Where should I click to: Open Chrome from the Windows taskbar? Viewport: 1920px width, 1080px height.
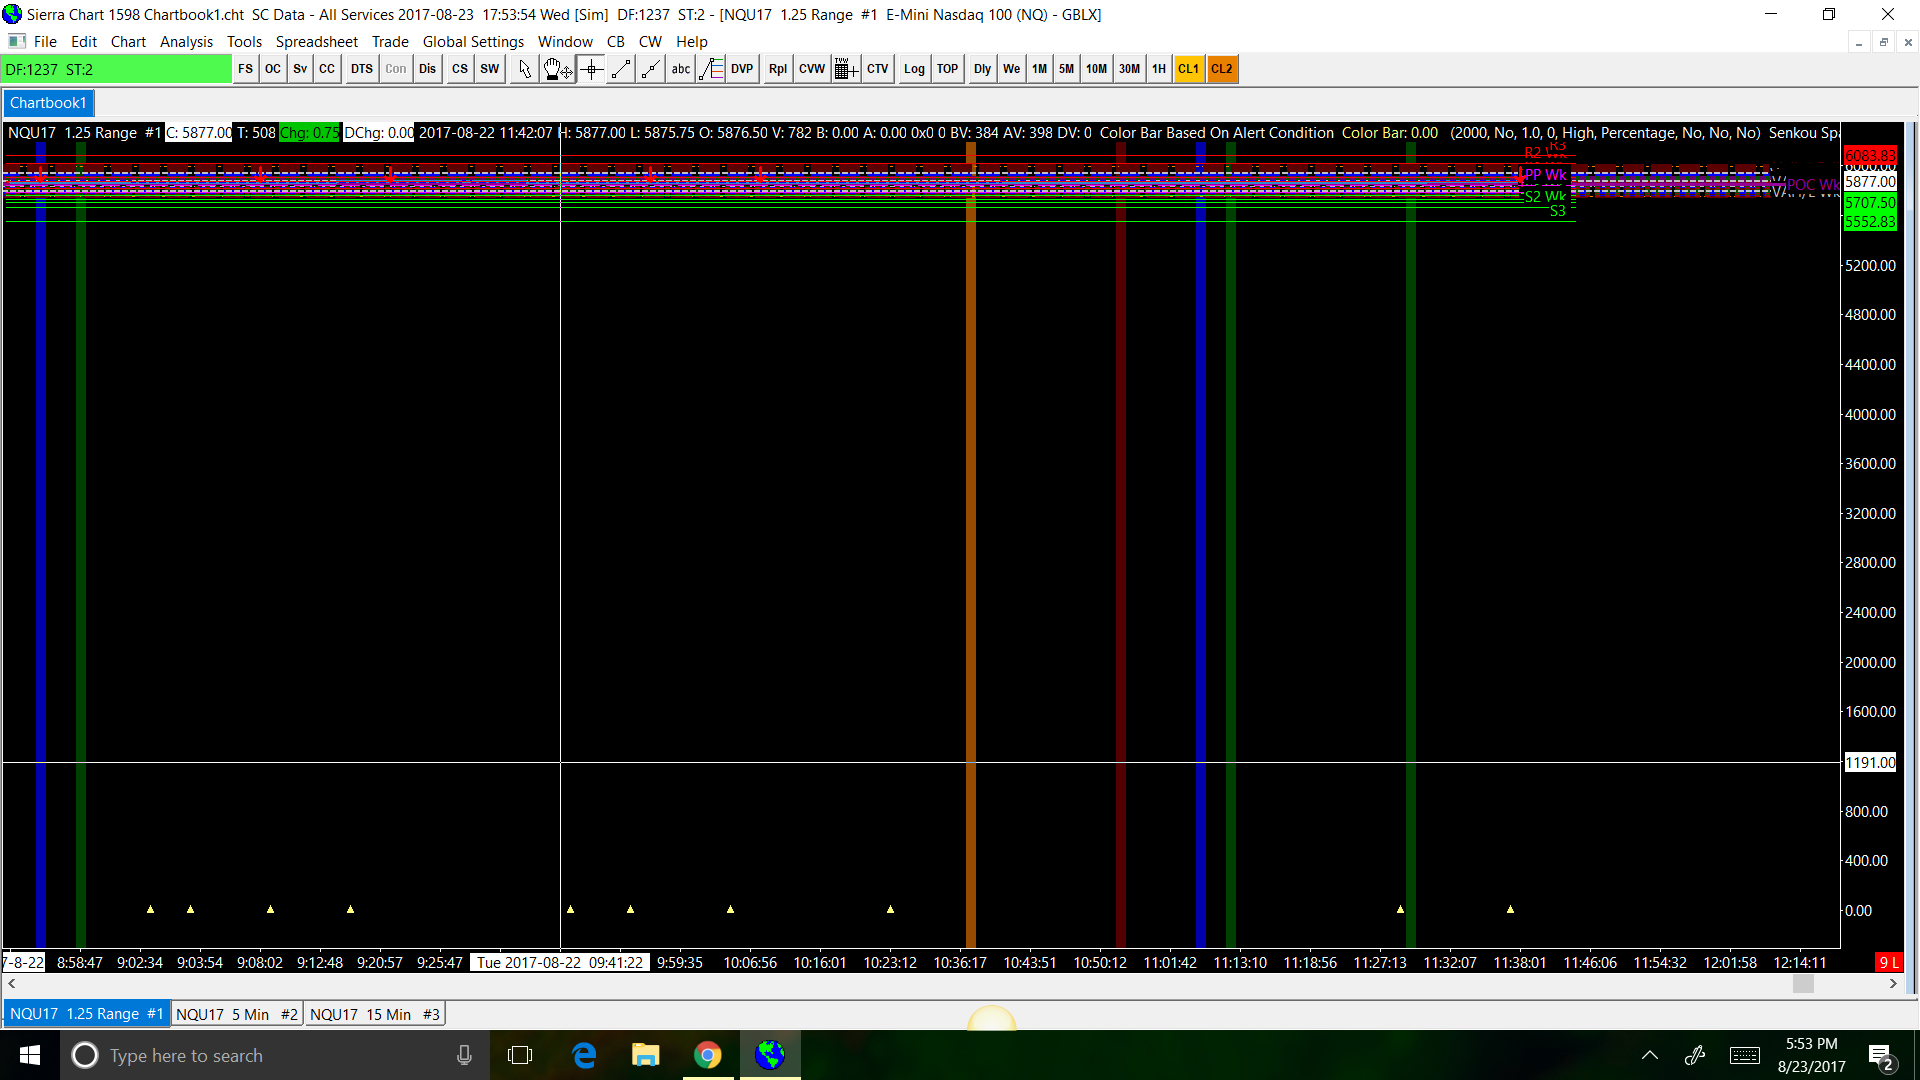708,1055
